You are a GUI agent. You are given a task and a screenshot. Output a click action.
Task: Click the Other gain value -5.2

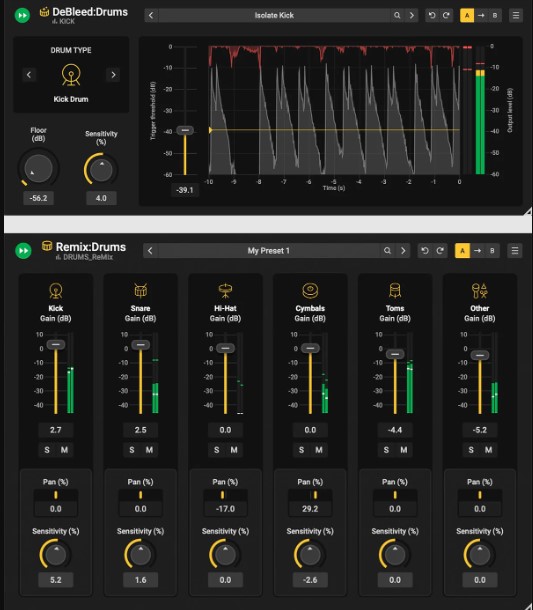point(480,430)
